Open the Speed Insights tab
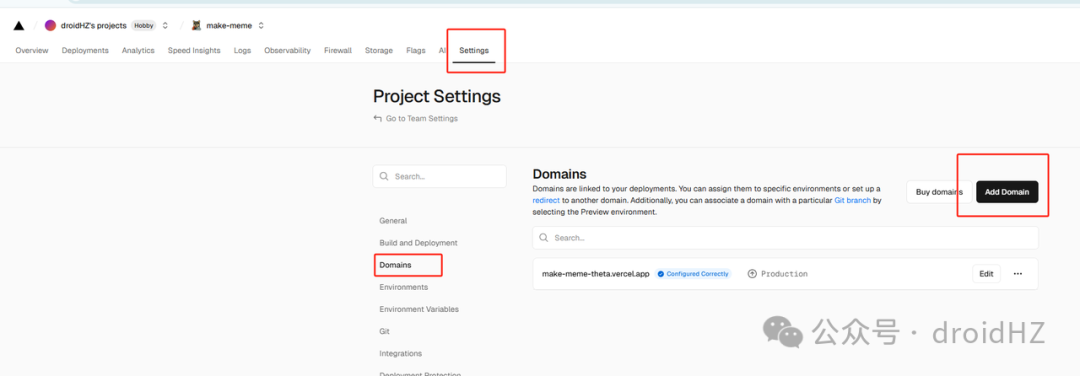The height and width of the screenshot is (376, 1080). (194, 50)
